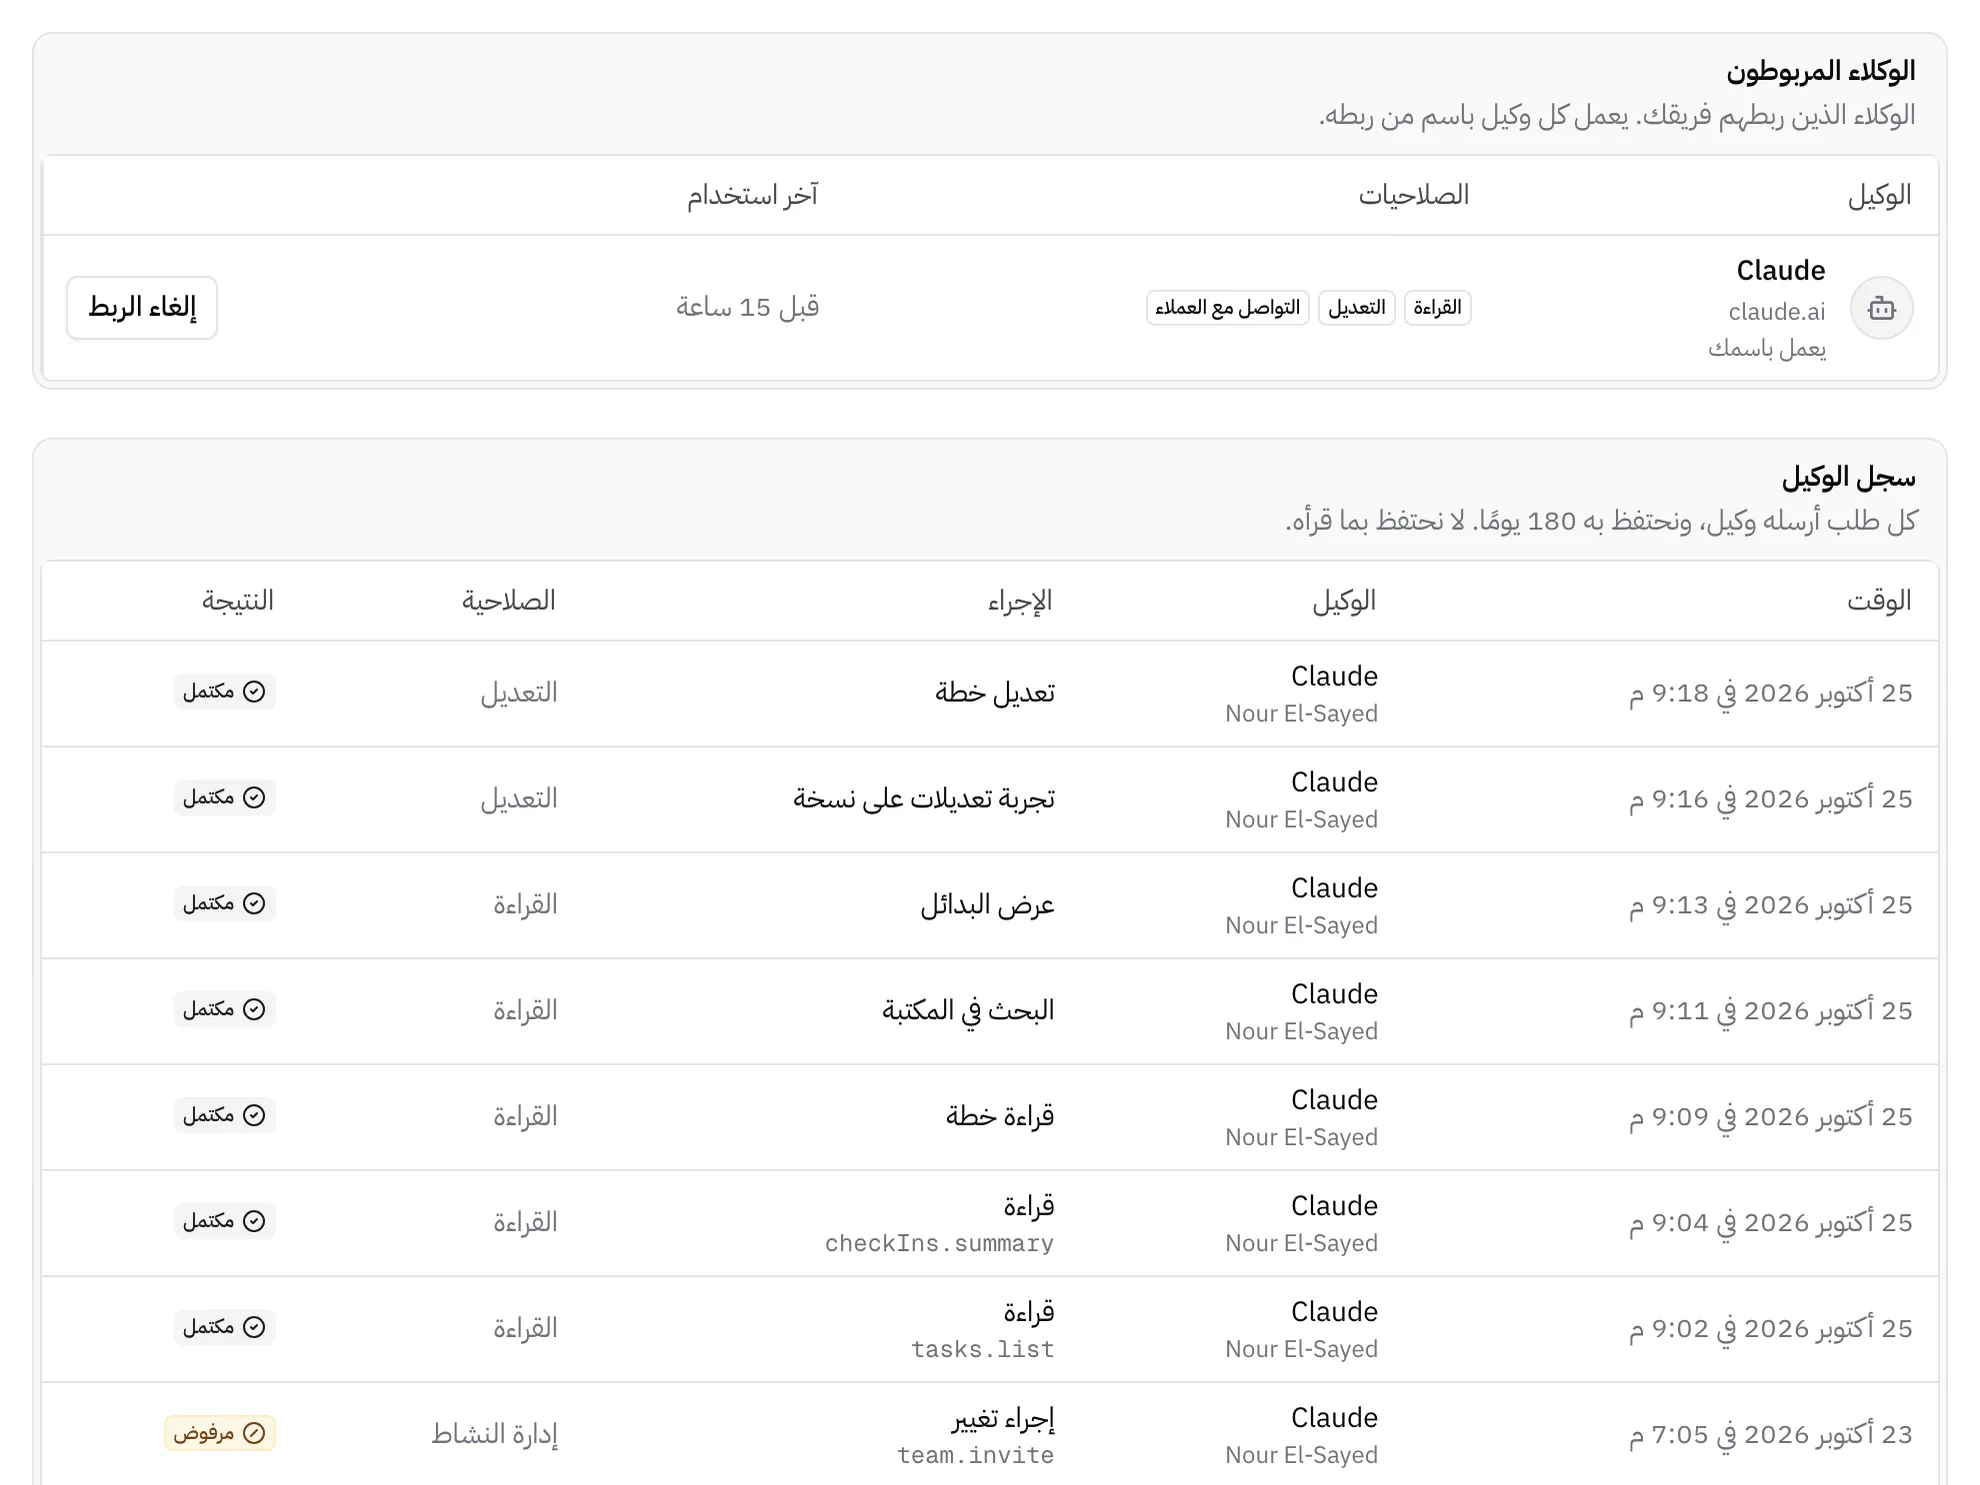Image resolution: width=1980 pixels, height=1485 pixels.
Task: Click the قراءة خطة action cell
Action: coord(1000,1117)
